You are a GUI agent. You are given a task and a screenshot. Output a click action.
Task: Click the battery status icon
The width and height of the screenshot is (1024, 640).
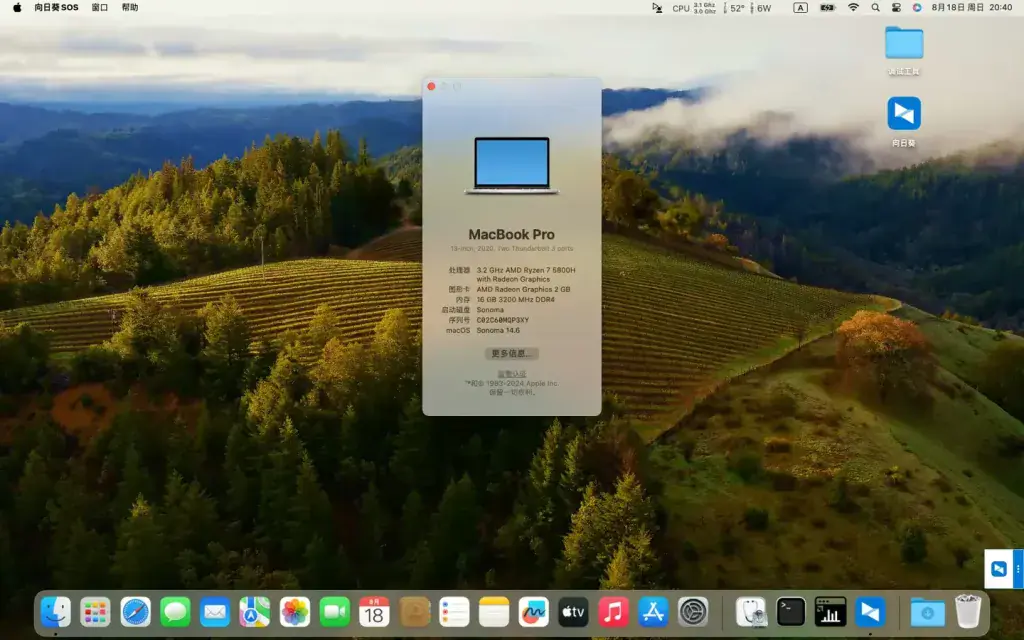coord(827,7)
